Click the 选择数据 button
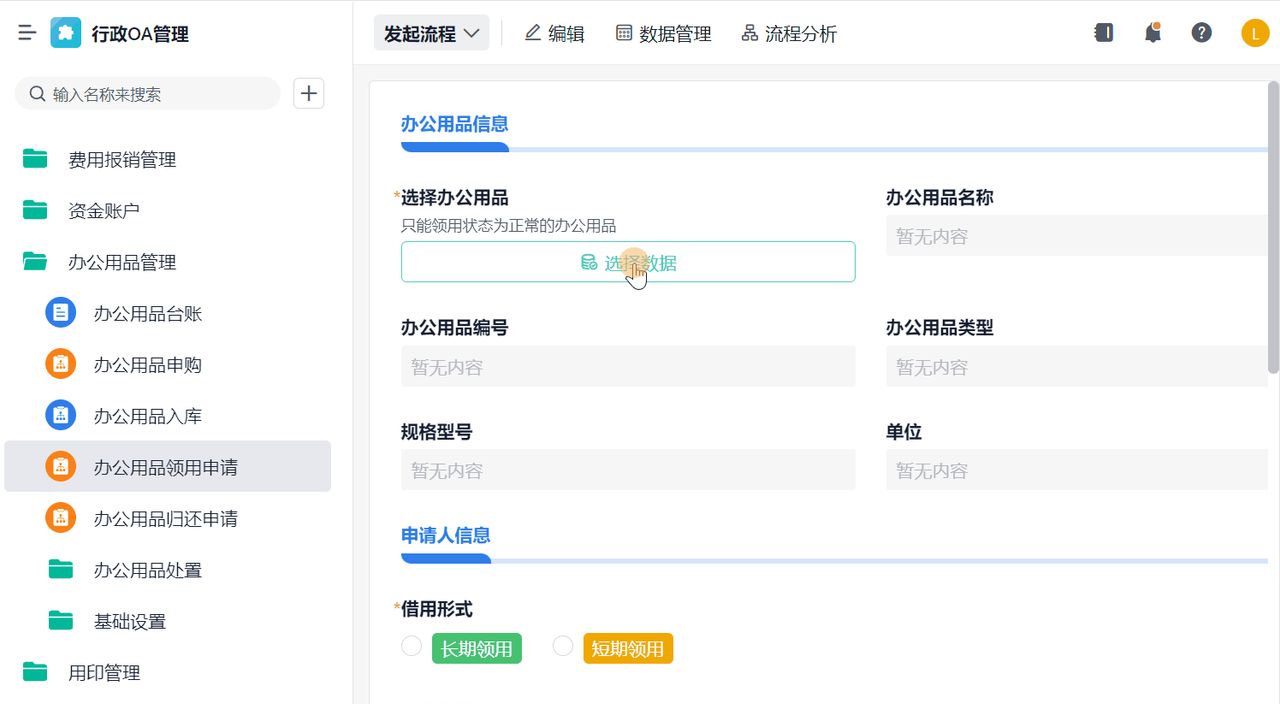 point(628,261)
